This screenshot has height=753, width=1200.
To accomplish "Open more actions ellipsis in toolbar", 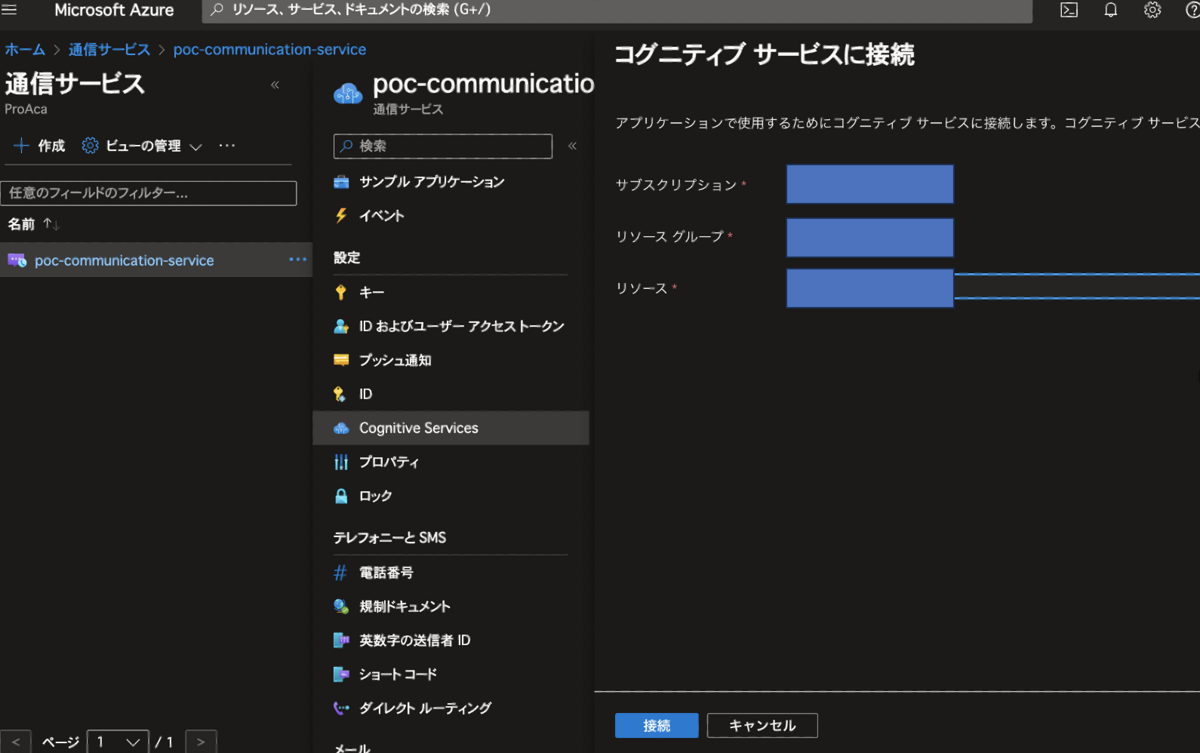I will click(x=227, y=146).
